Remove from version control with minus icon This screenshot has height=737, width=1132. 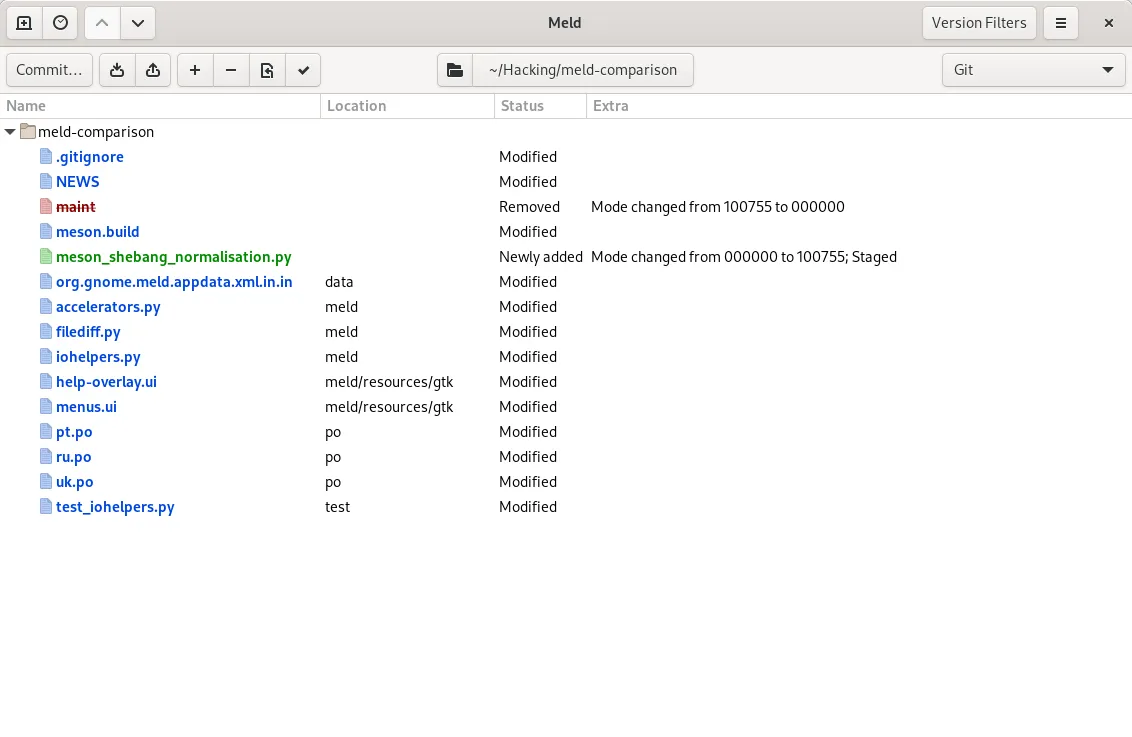tap(231, 70)
